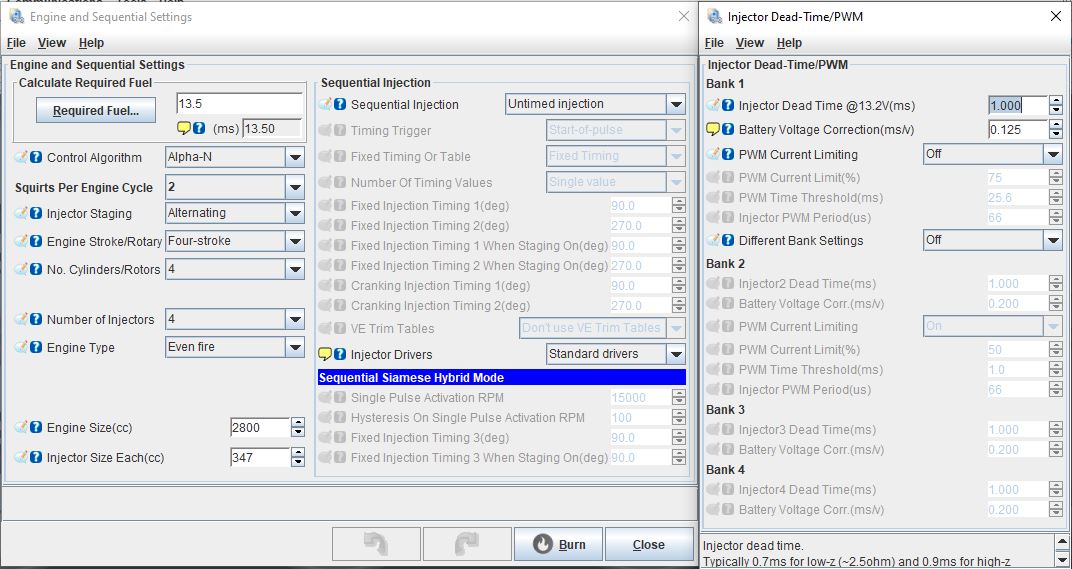Click the help icon beside Different Bank Settings
This screenshot has width=1072, height=569.
[728, 241]
